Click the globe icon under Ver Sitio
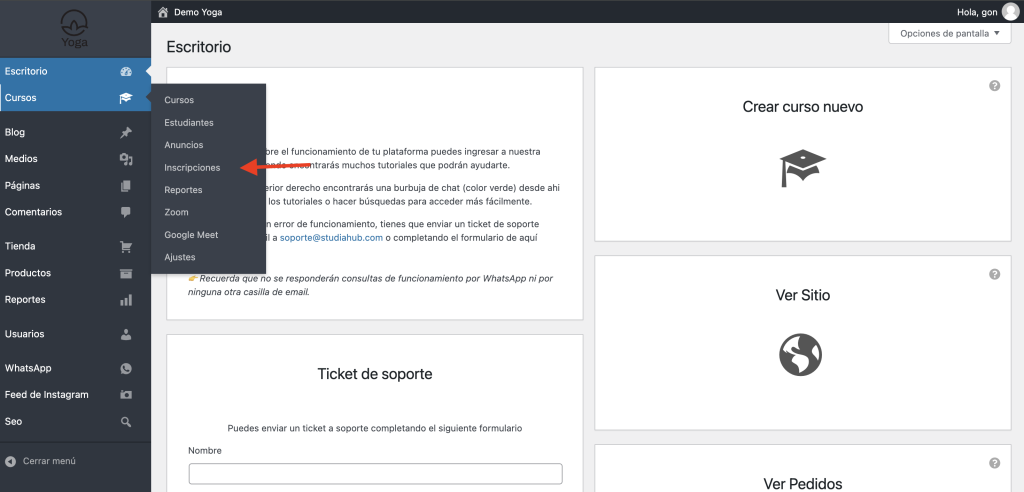The height and width of the screenshot is (492, 1024). click(x=800, y=355)
